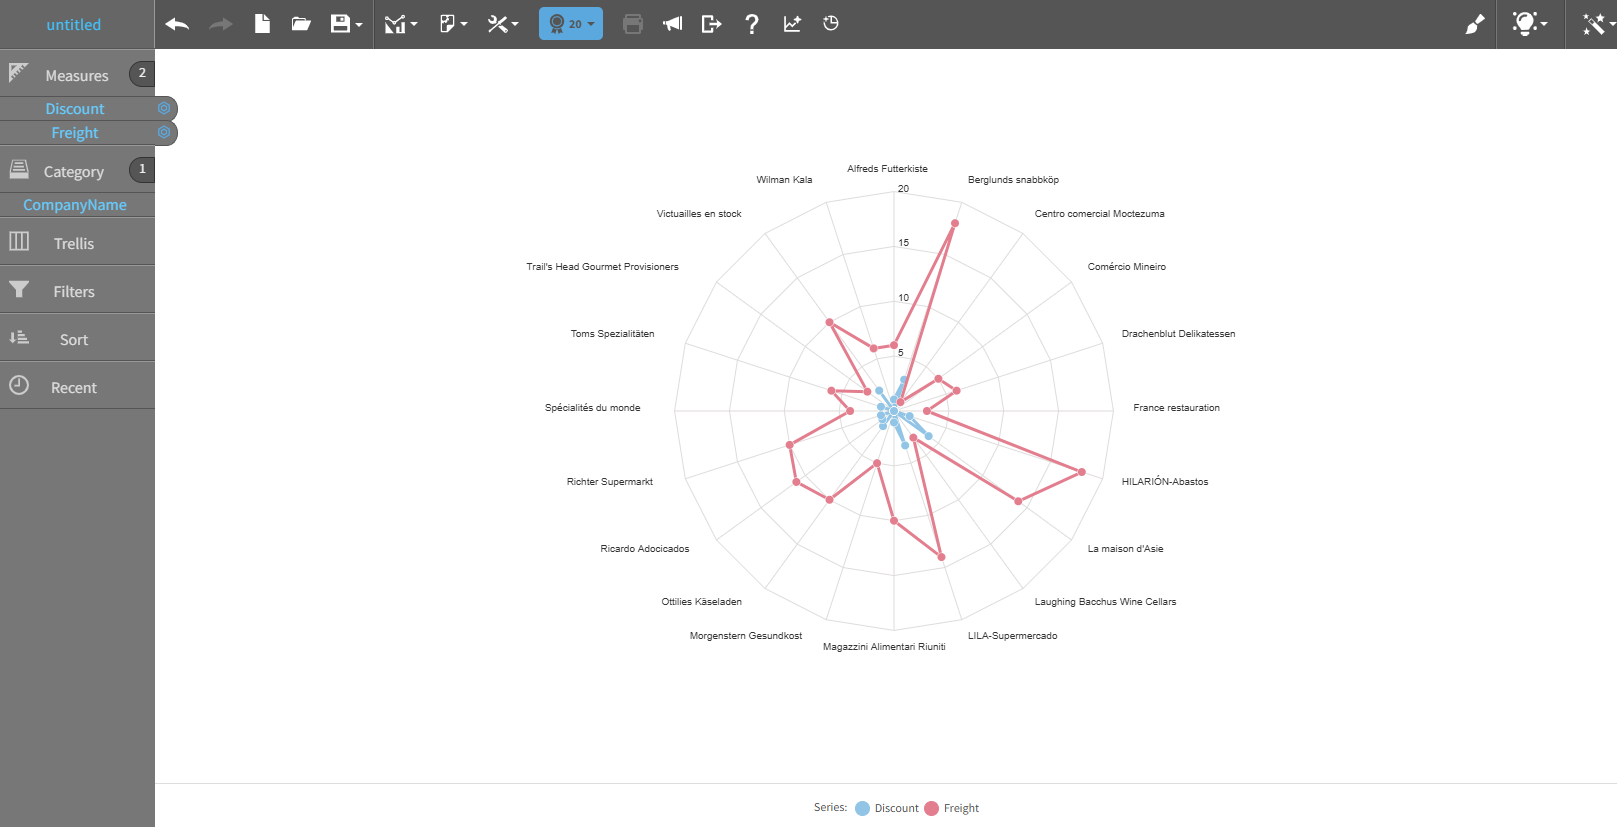
Task: Click the magic wand icon
Action: click(x=1593, y=24)
